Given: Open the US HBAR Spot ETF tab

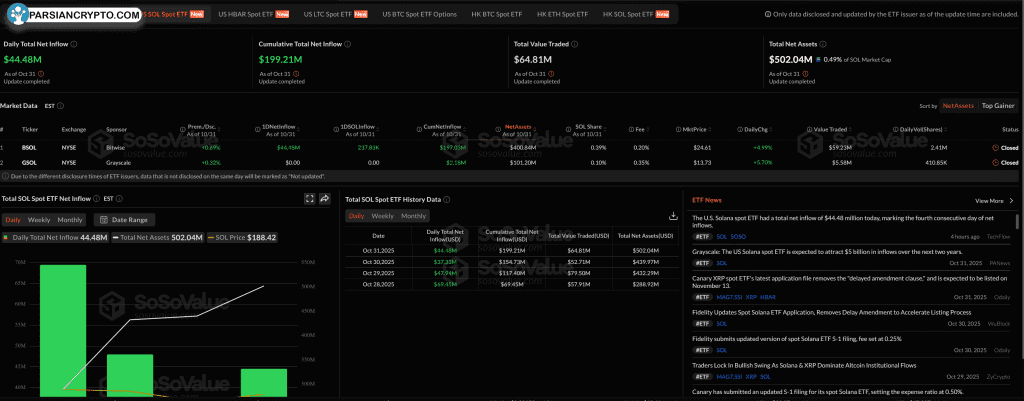Looking at the screenshot, I should tap(254, 14).
